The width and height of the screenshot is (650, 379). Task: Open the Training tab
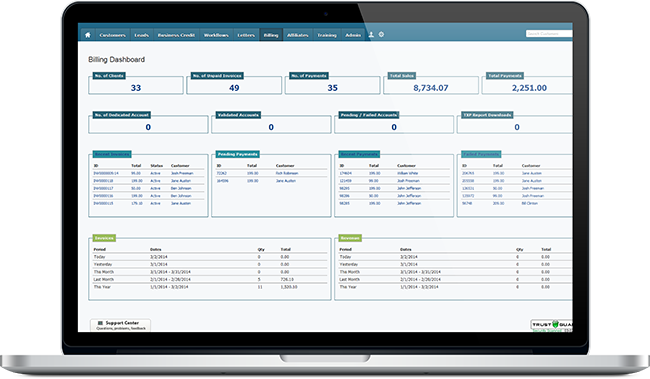coord(327,35)
